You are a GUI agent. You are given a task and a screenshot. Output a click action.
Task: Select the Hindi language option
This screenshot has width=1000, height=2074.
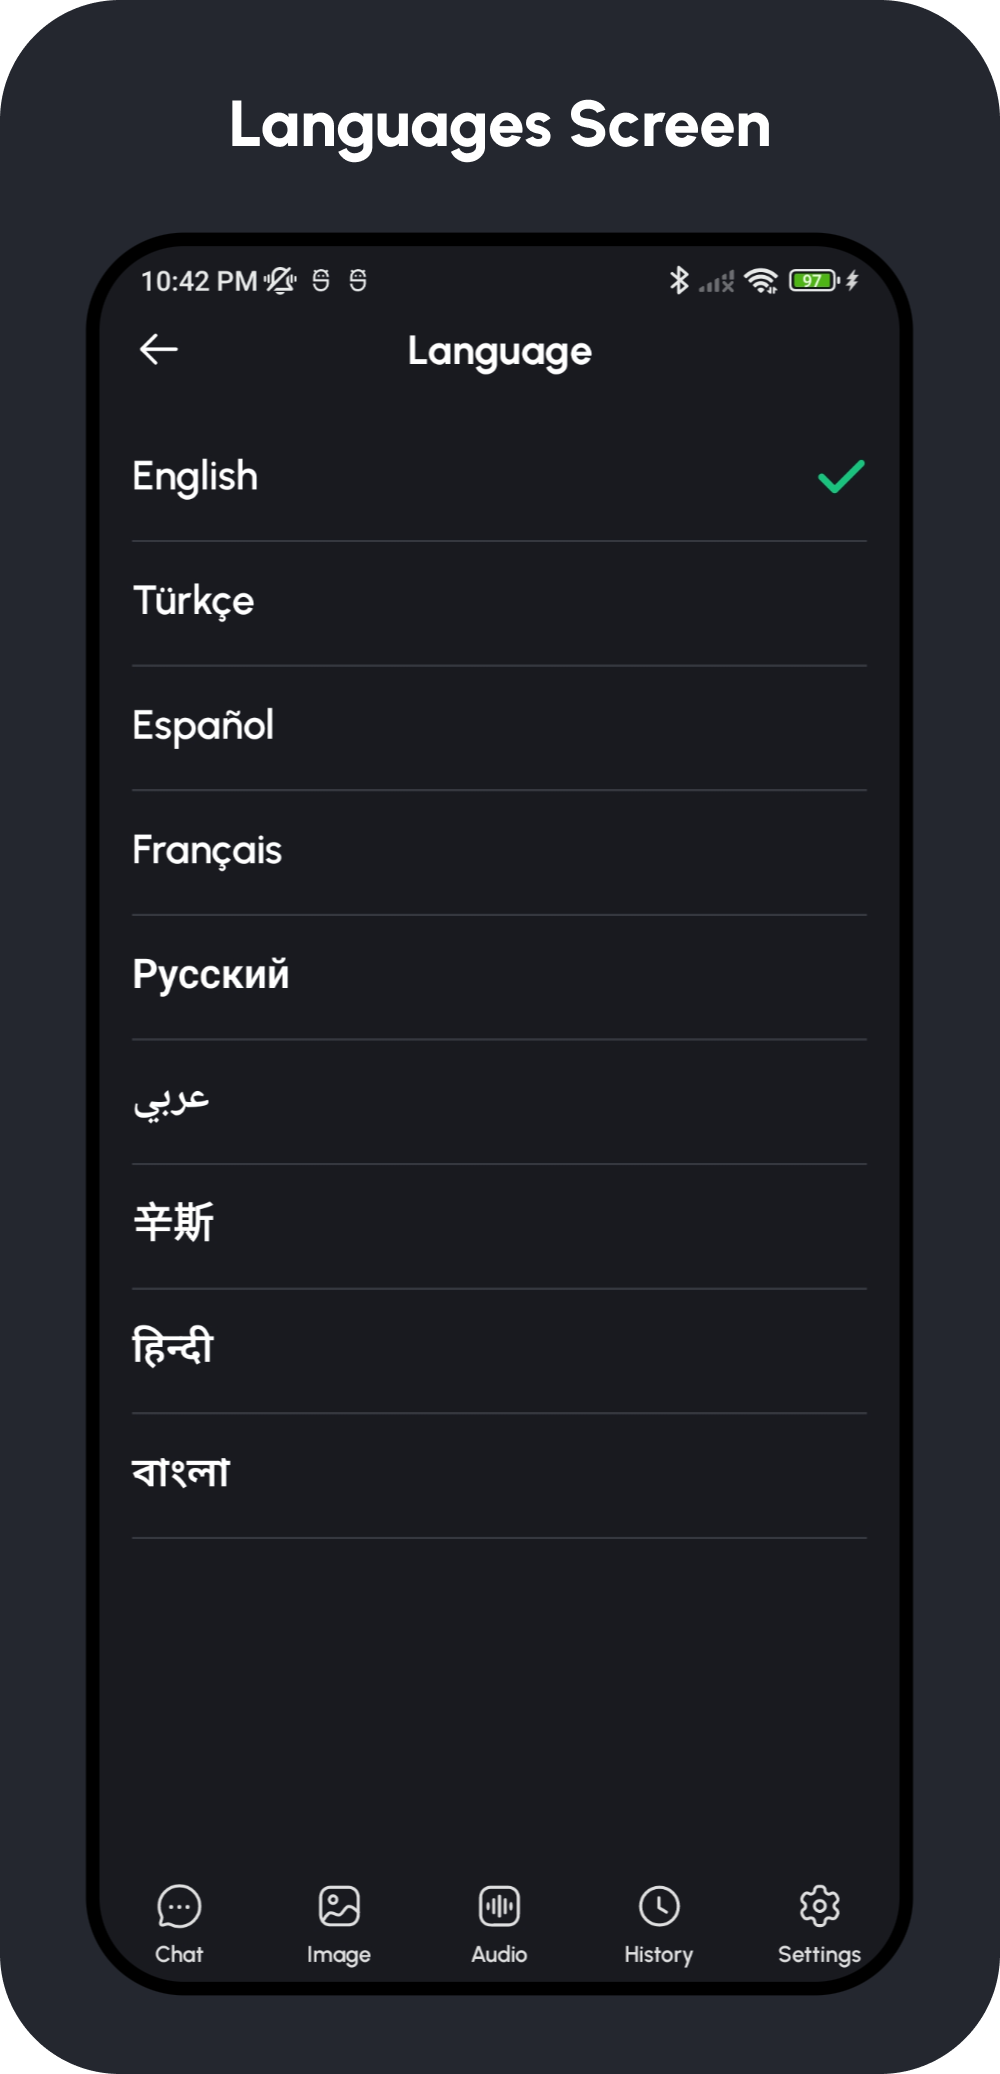click(173, 1348)
